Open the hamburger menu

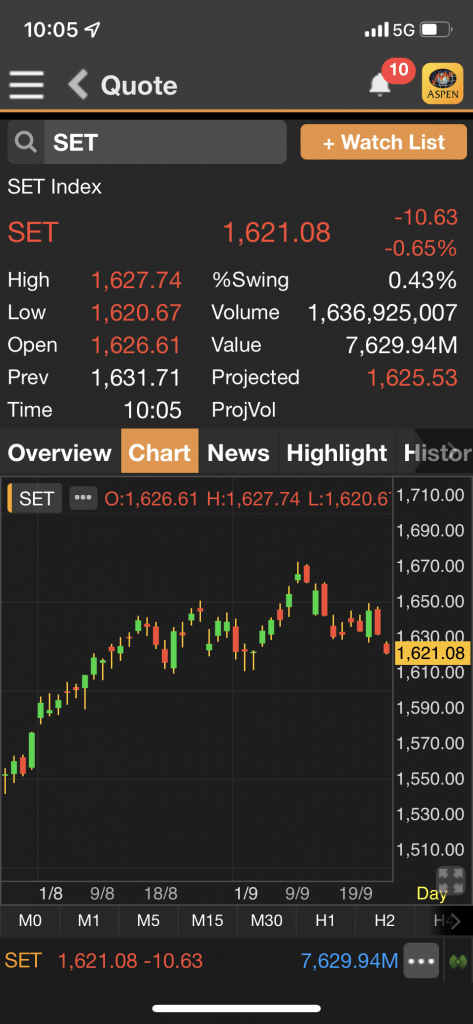[27, 85]
